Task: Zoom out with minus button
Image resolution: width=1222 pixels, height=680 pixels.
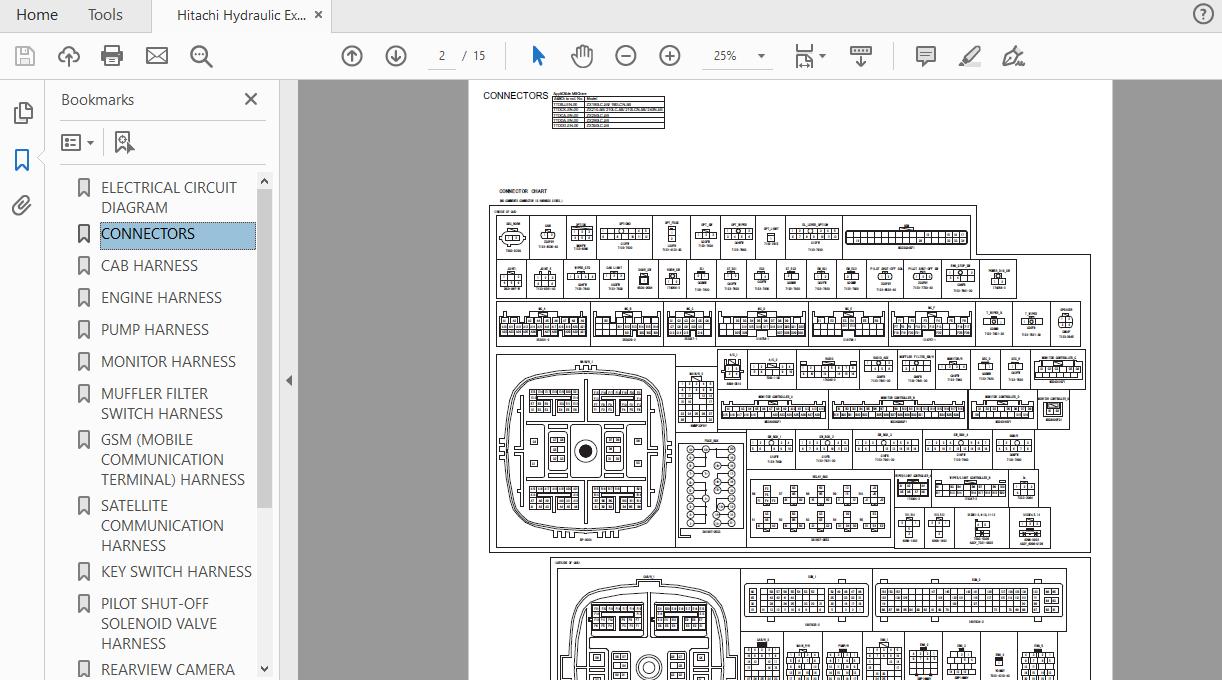Action: [x=626, y=56]
